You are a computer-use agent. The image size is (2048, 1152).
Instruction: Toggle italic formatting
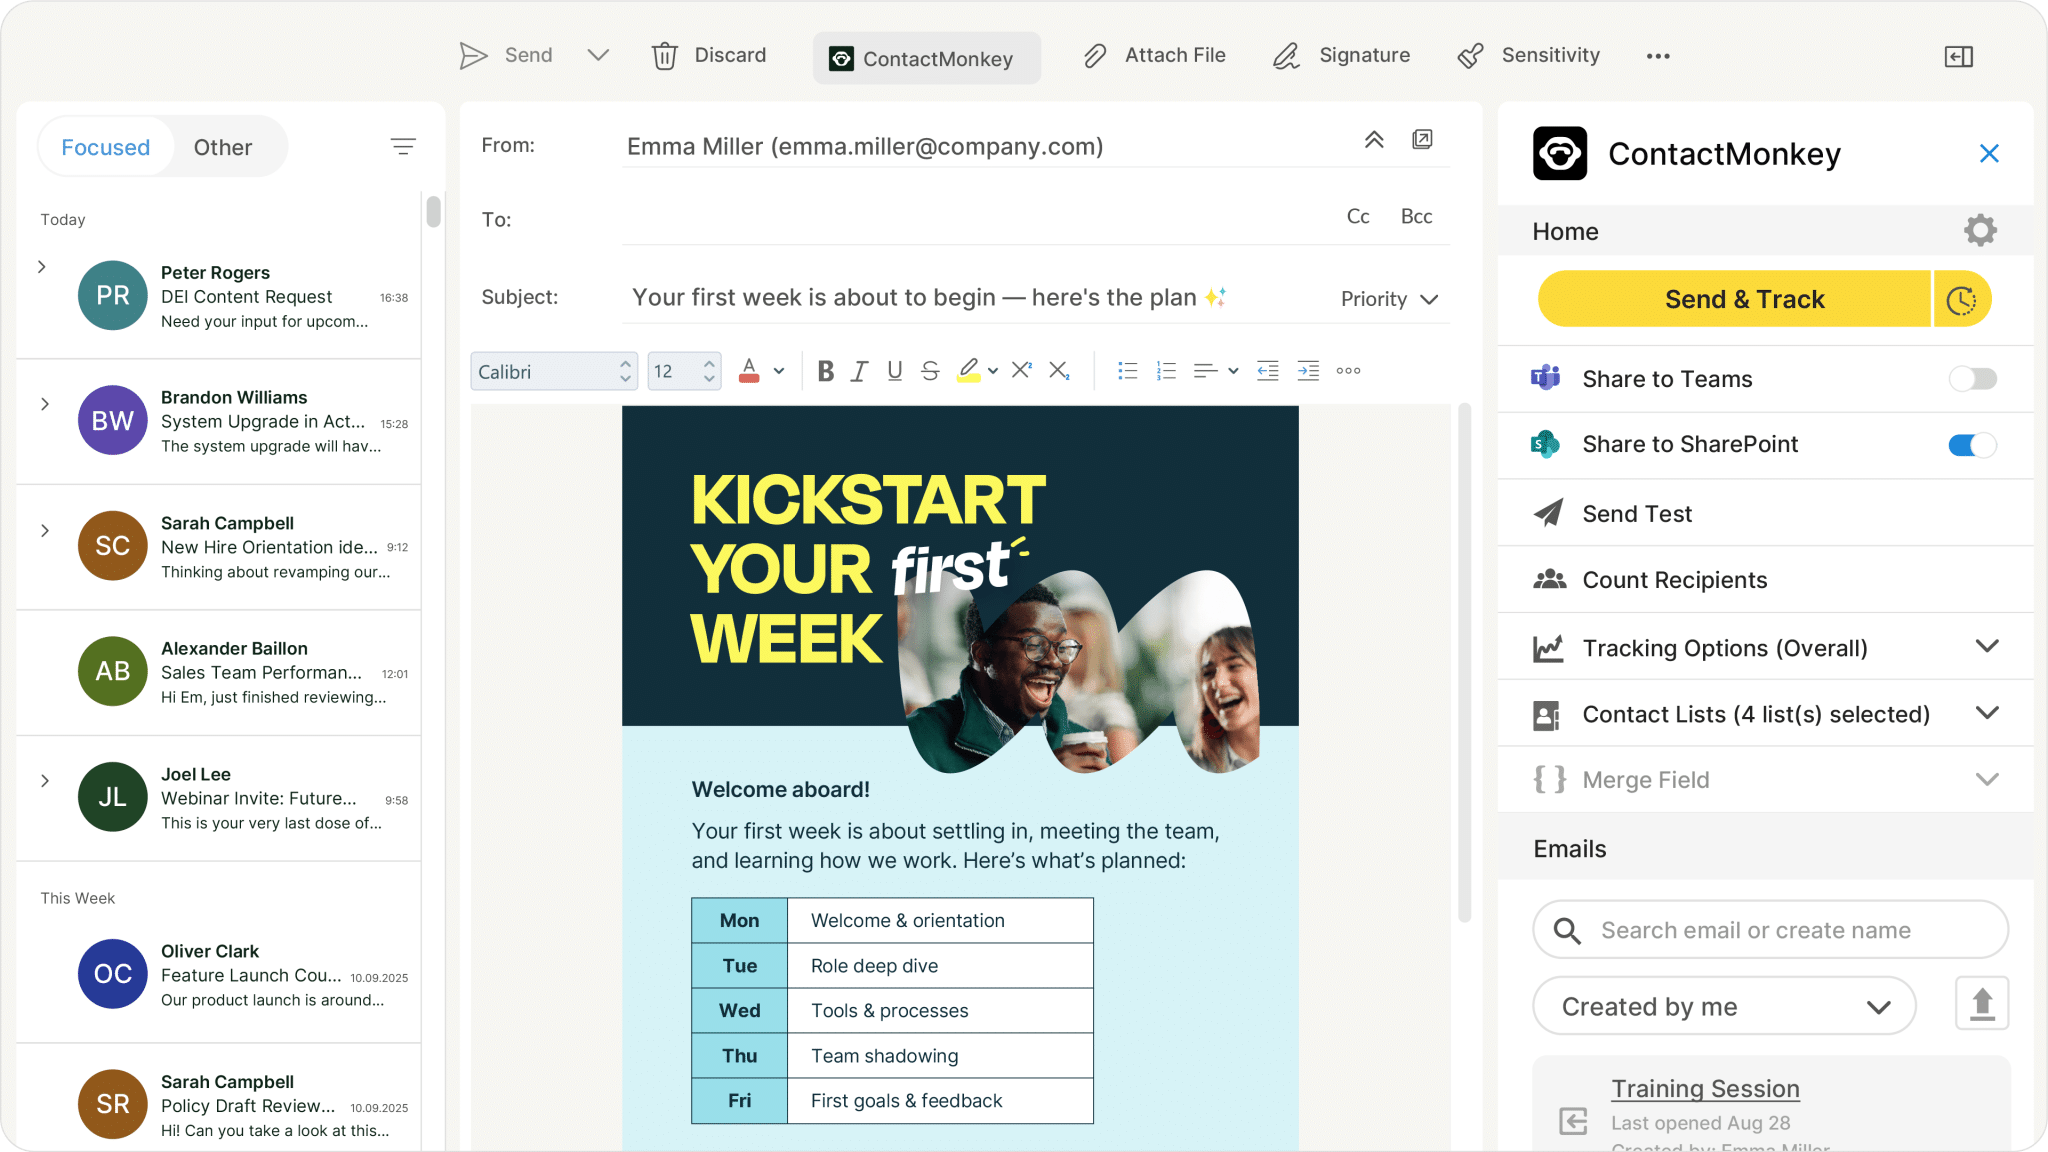coord(859,371)
